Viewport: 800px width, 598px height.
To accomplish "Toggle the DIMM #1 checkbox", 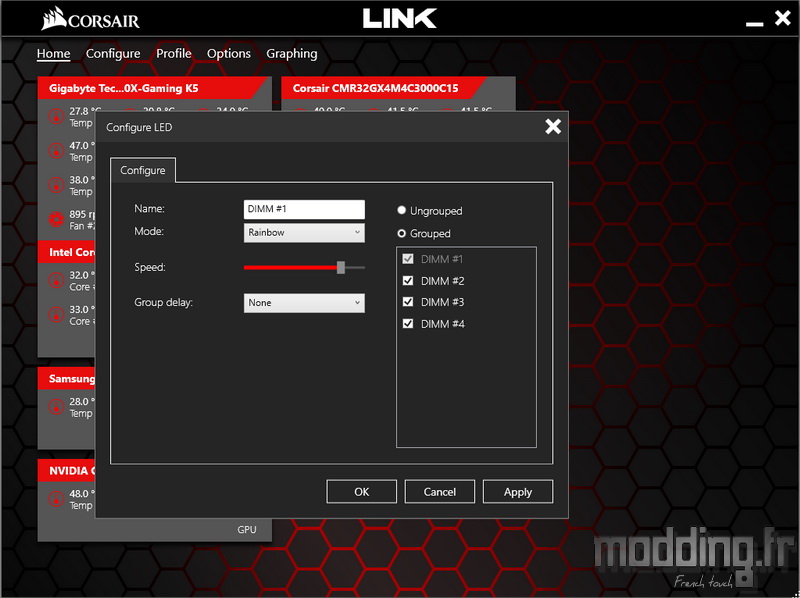I will (x=408, y=259).
